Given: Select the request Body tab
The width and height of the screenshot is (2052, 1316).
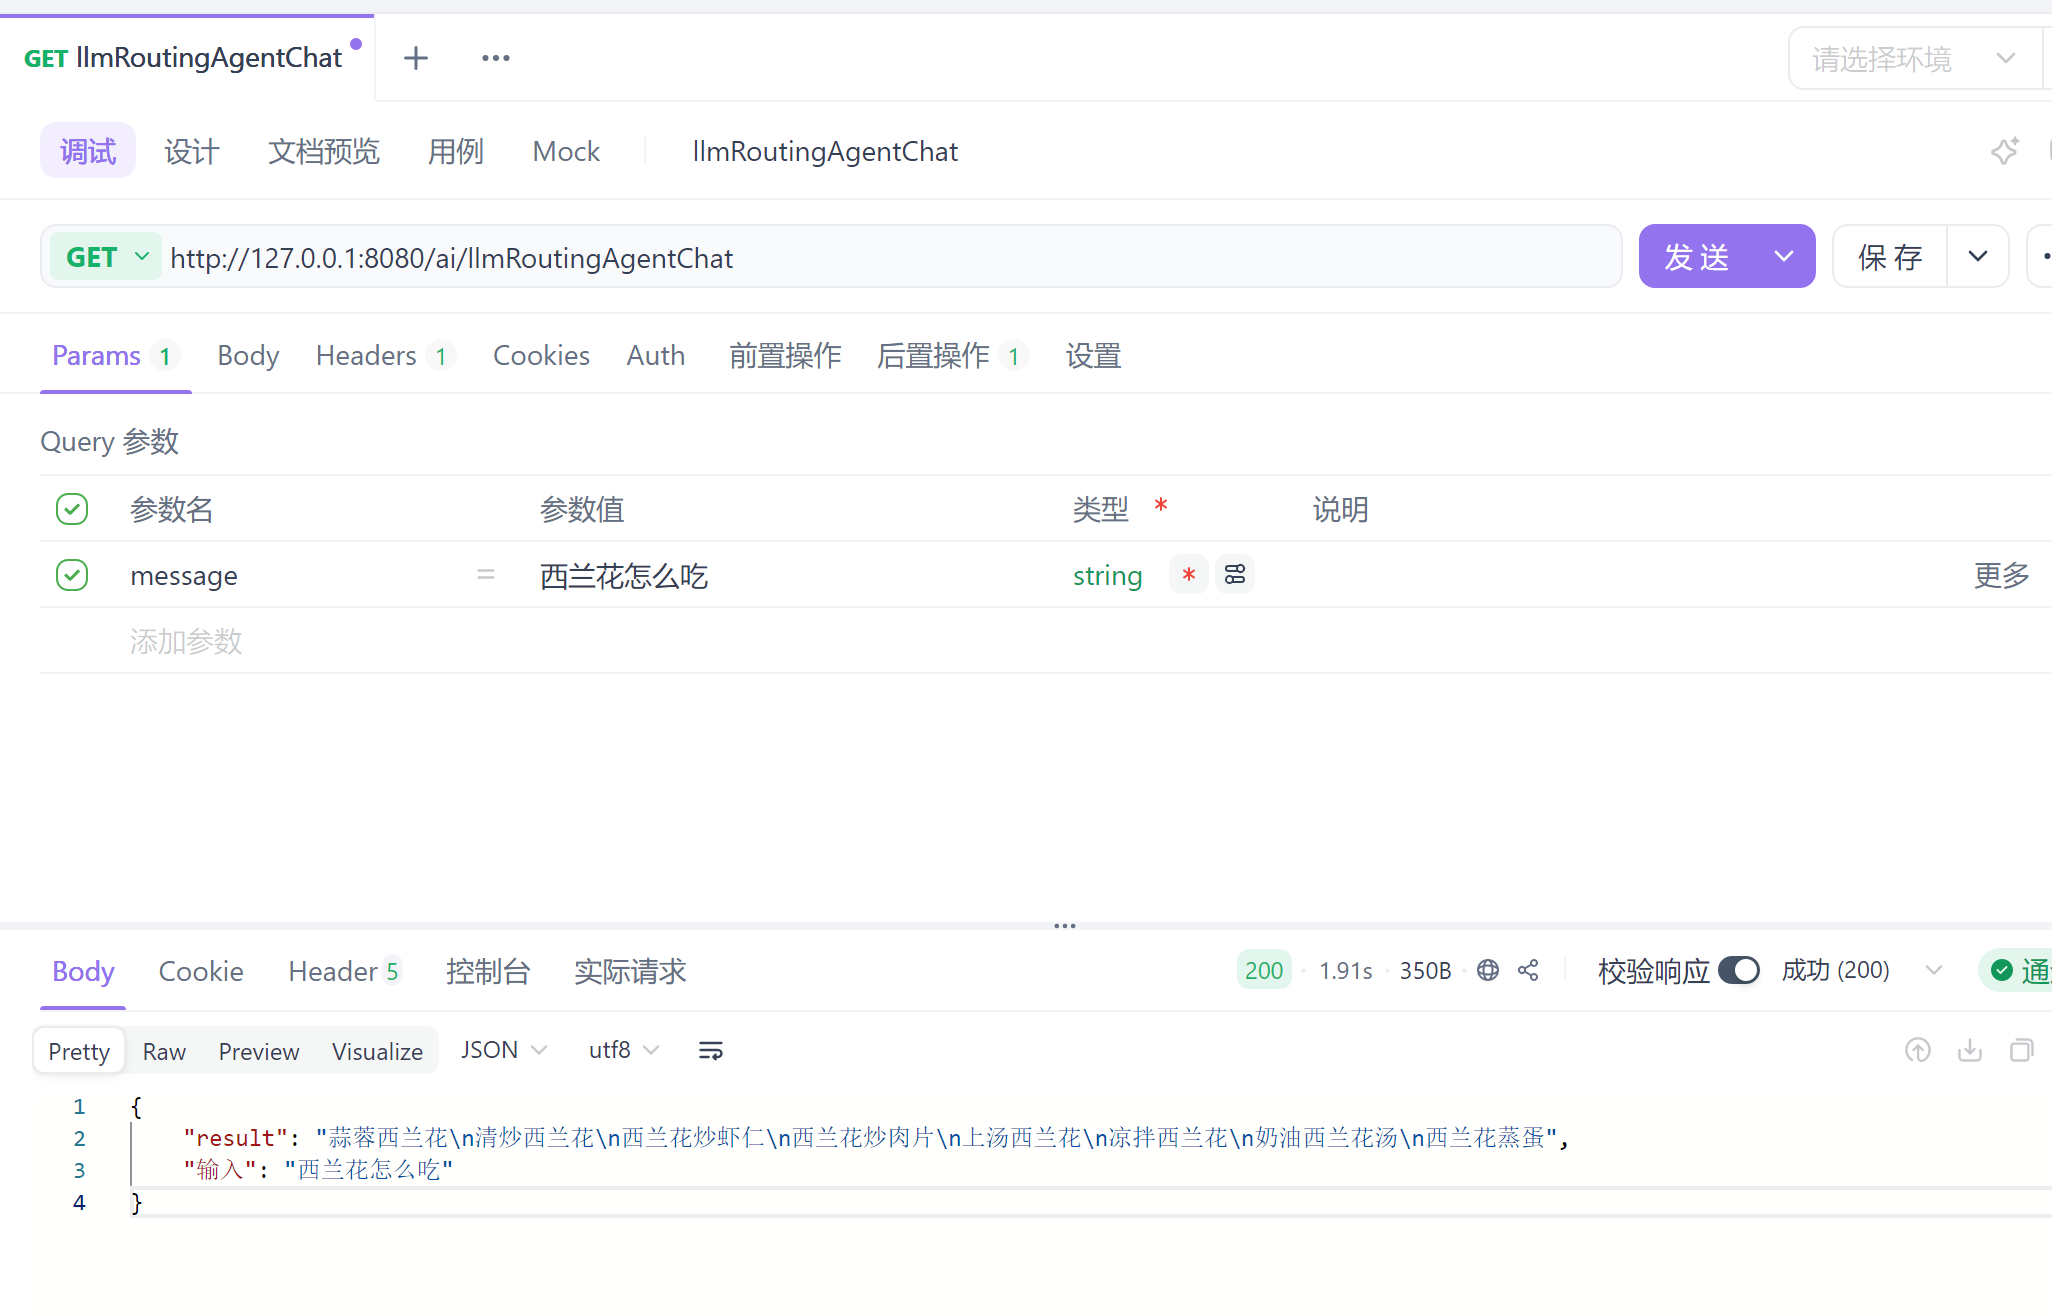Looking at the screenshot, I should [x=248, y=356].
